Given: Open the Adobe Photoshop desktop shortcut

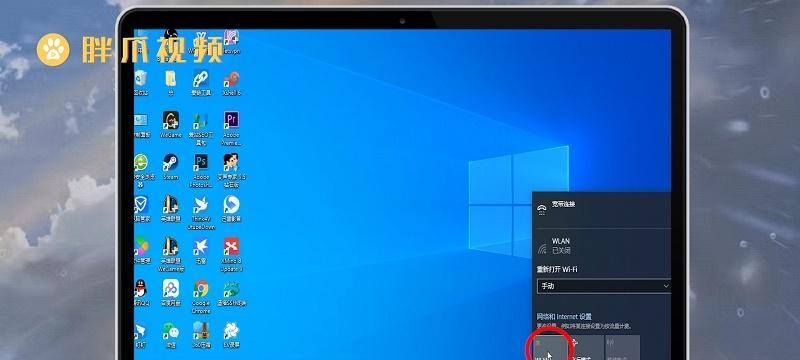Looking at the screenshot, I should pyautogui.click(x=201, y=170).
